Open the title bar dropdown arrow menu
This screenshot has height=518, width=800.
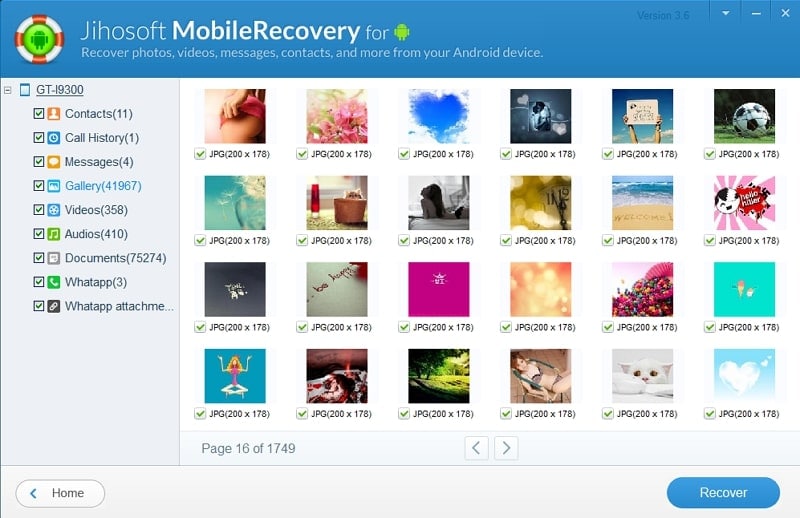pos(726,13)
